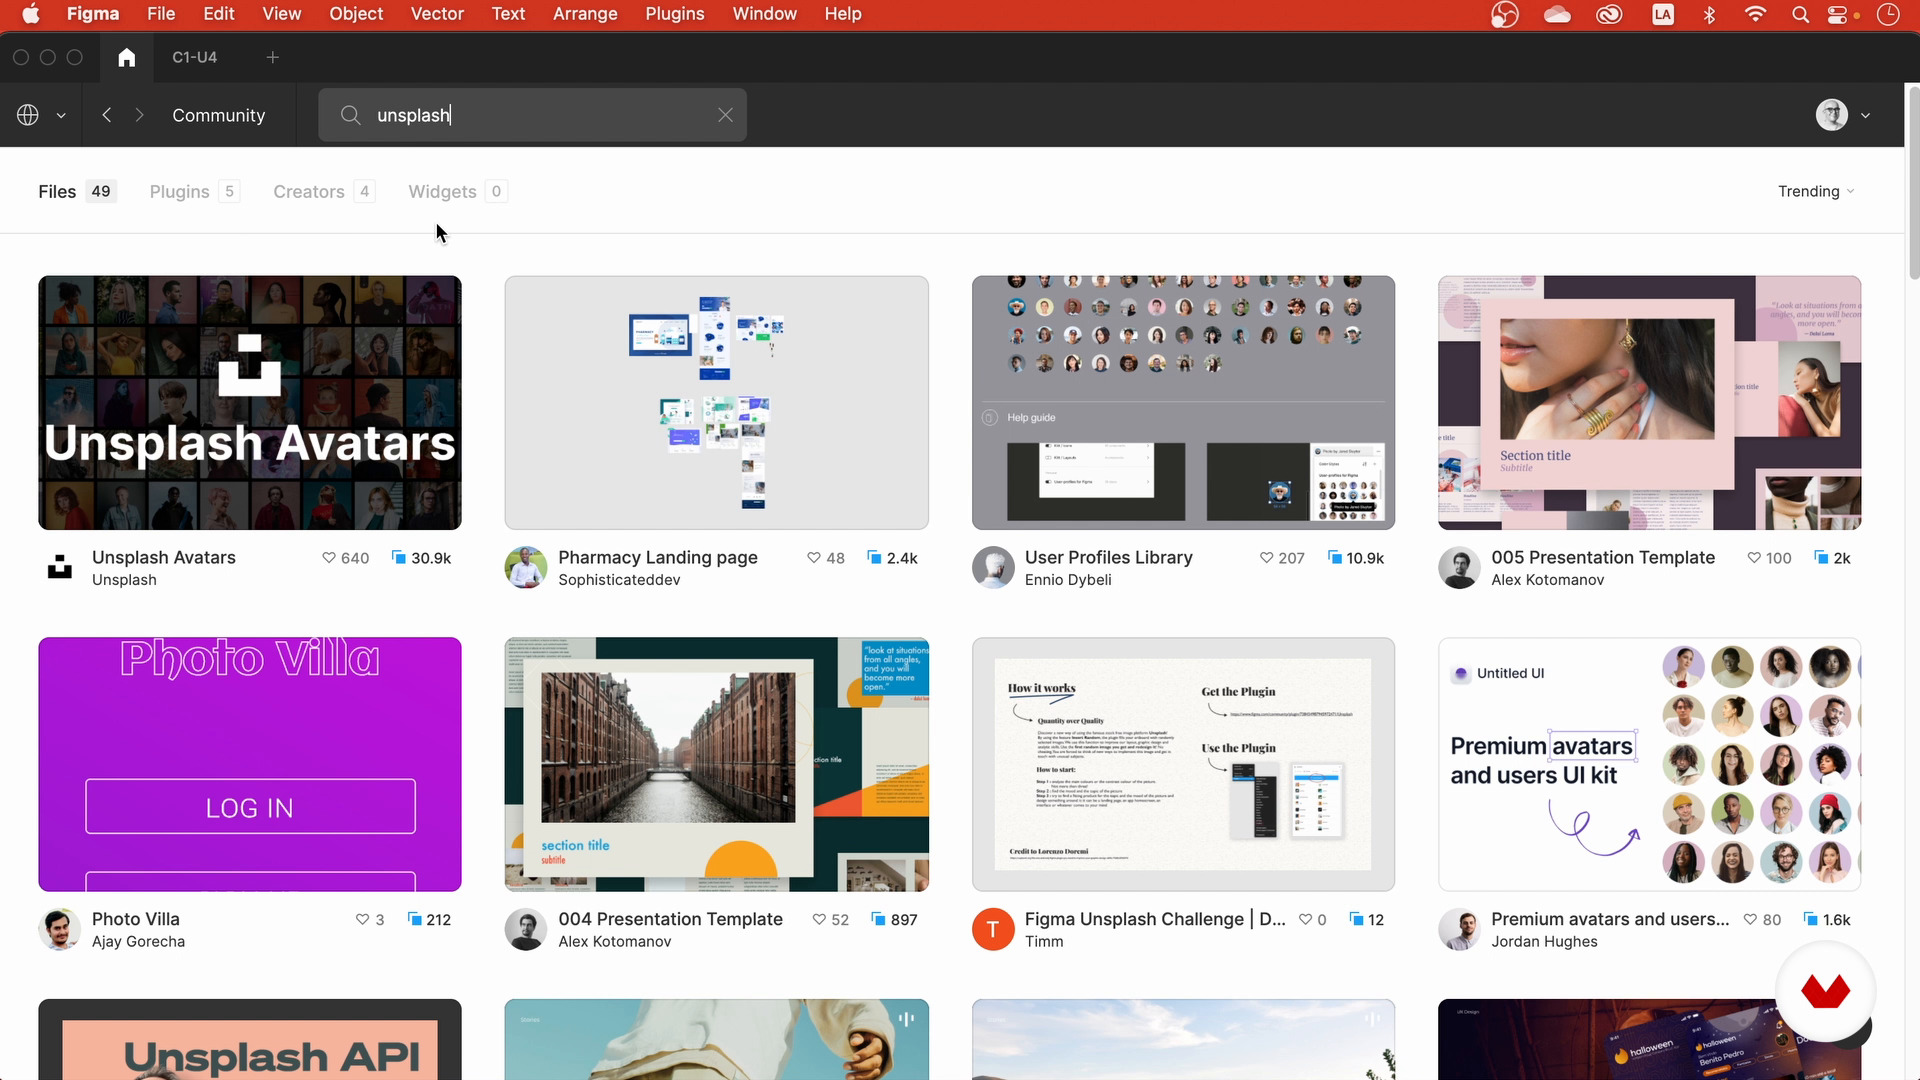Like Photo Villa heart icon
The height and width of the screenshot is (1080, 1920).
(362, 919)
